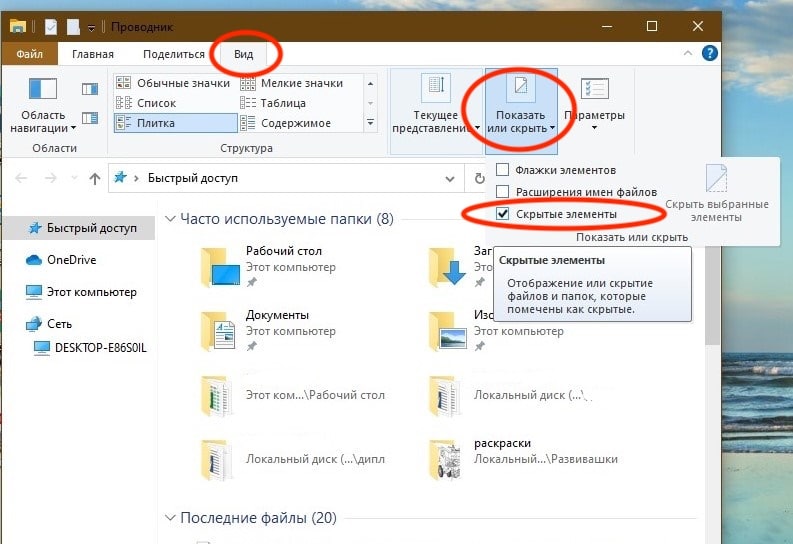Open the Показать или скрыть dropdown
793x544 pixels.
(521, 111)
